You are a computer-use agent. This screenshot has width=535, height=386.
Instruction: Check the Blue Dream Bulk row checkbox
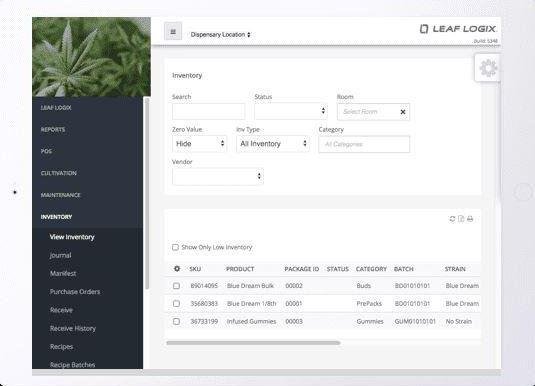tap(176, 286)
